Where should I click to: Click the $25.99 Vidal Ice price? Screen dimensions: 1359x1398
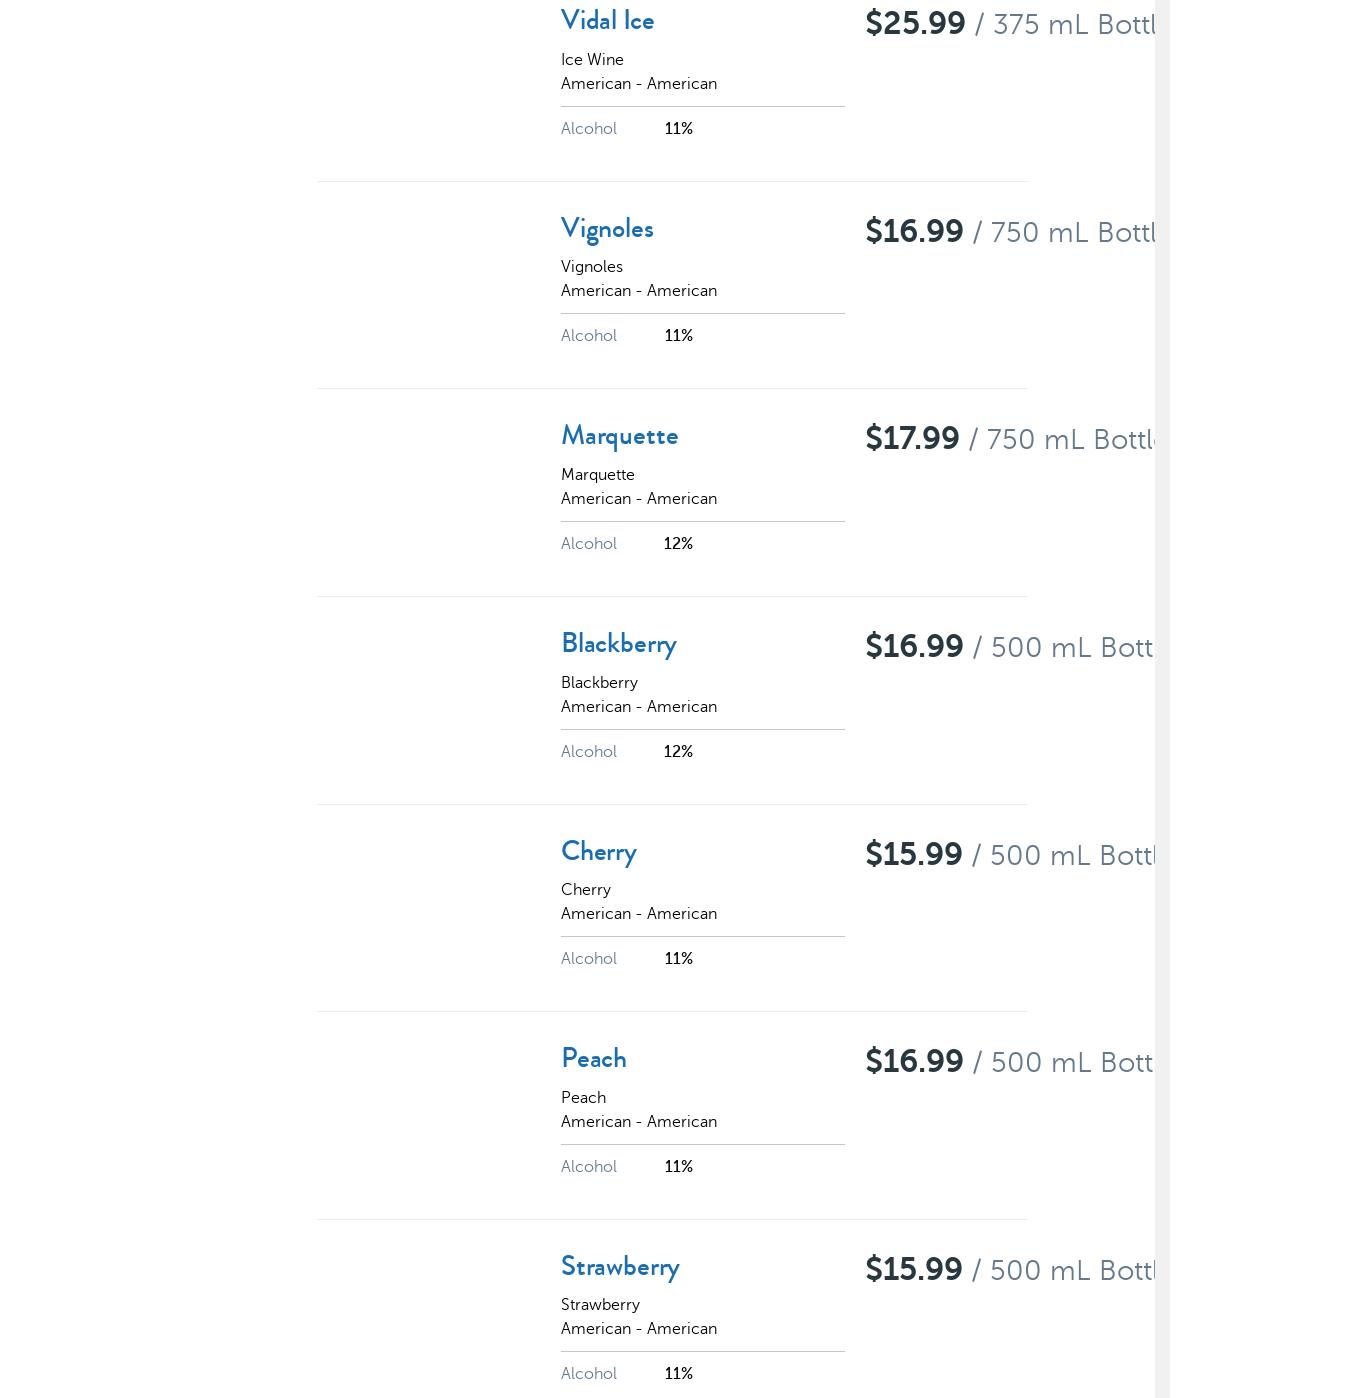915,23
